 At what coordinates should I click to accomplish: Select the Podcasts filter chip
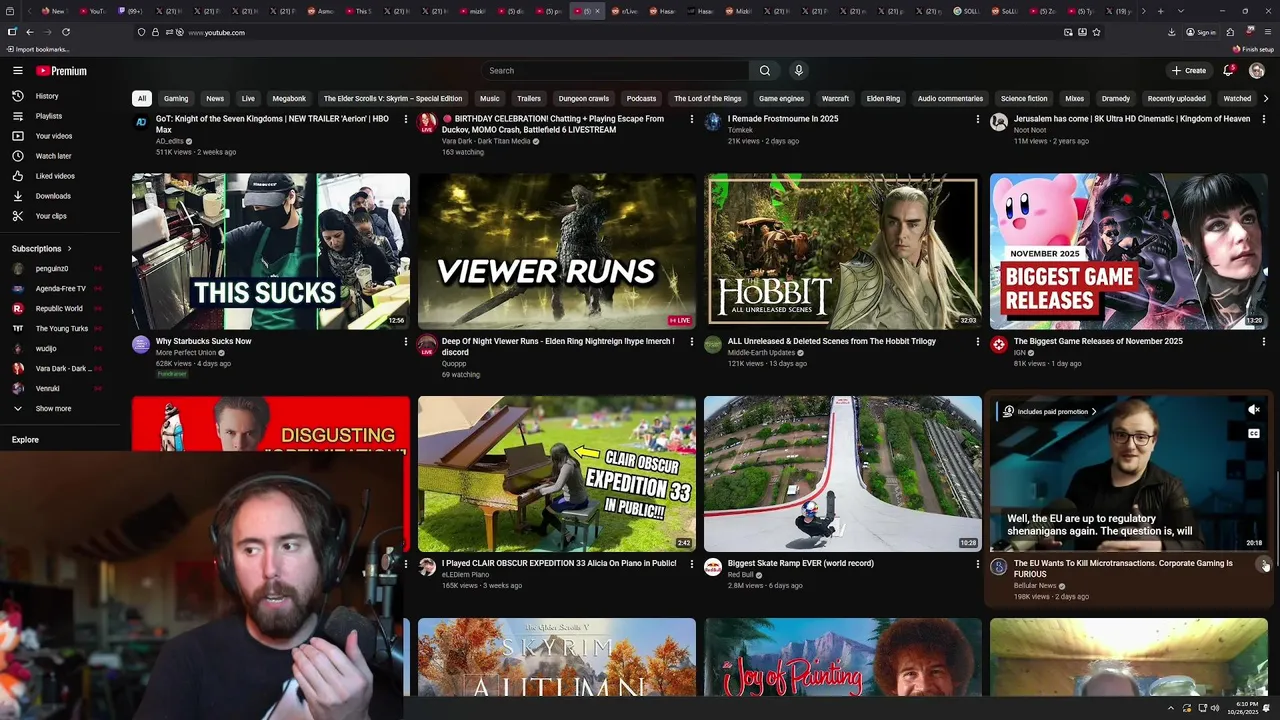(x=641, y=99)
